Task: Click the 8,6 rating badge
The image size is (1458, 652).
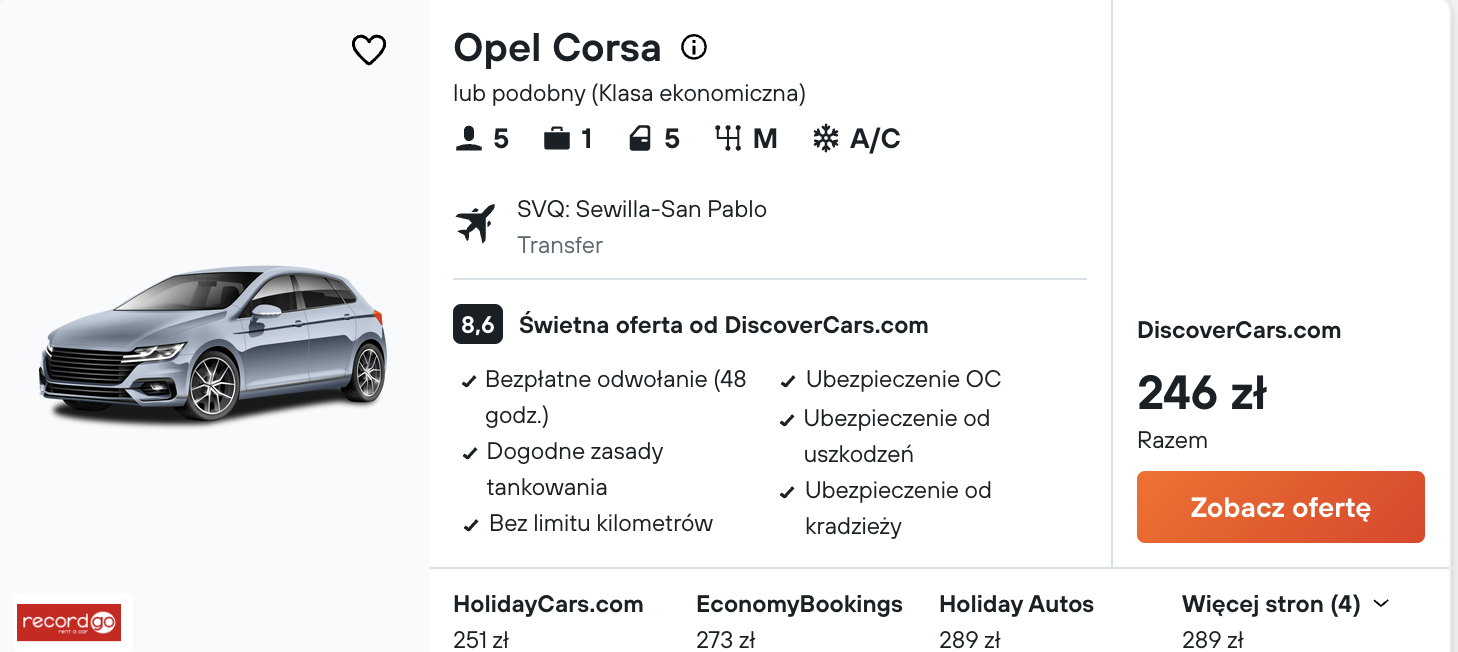Action: (x=478, y=325)
